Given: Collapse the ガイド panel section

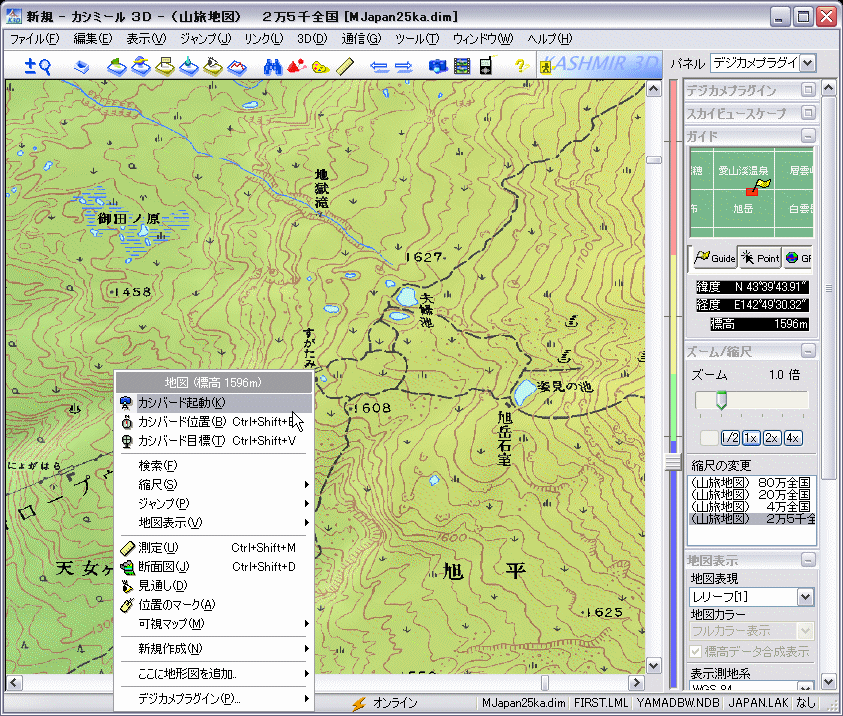Looking at the screenshot, I should point(808,136).
